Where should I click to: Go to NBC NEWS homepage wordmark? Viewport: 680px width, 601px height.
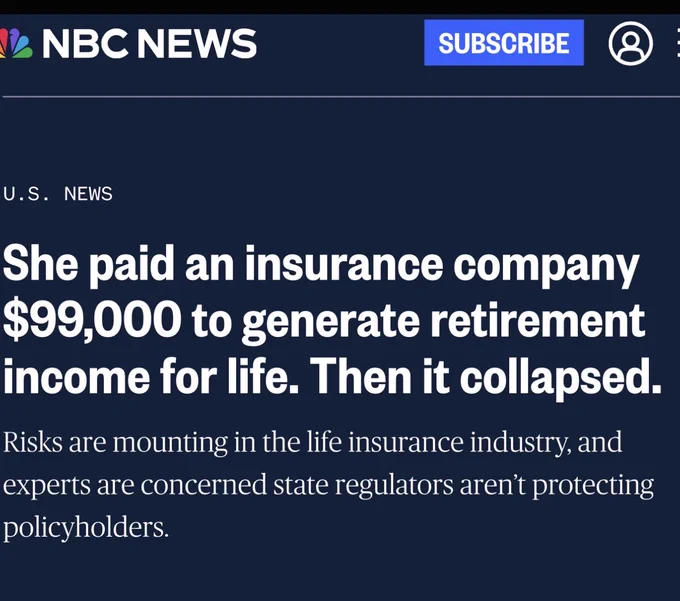[149, 43]
